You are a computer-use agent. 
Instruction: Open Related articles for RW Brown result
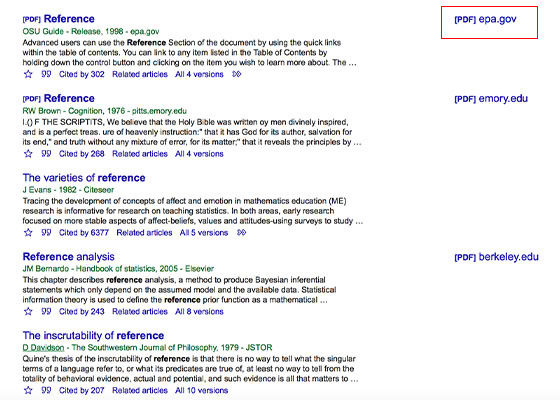pos(140,154)
